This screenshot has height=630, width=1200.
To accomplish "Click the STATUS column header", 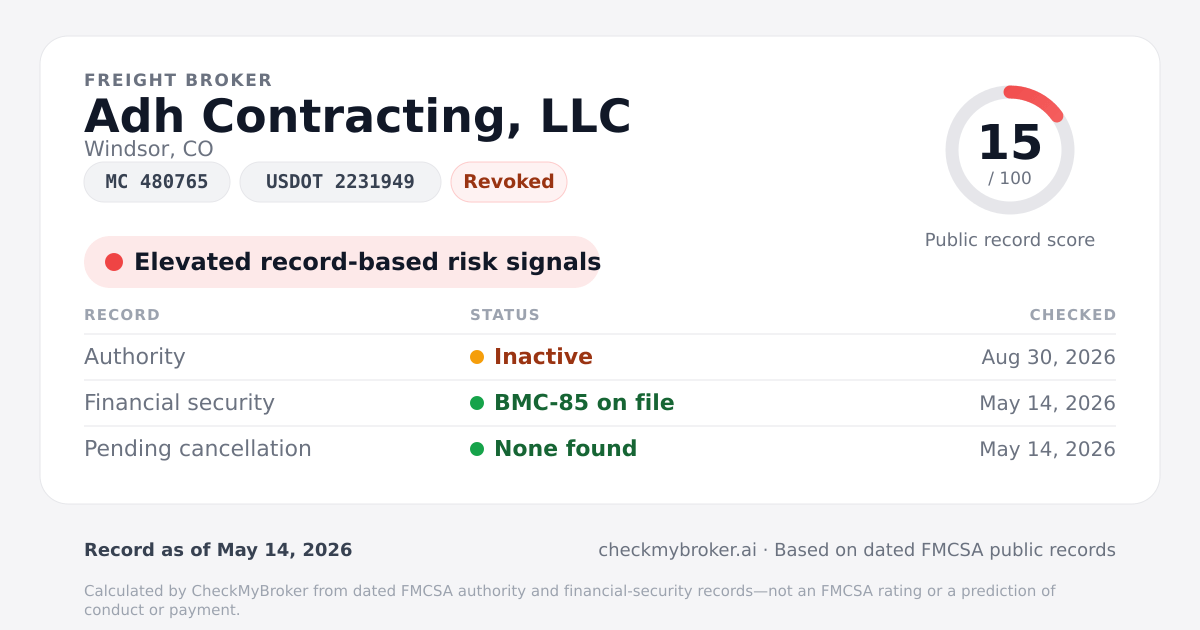I will pos(505,315).
